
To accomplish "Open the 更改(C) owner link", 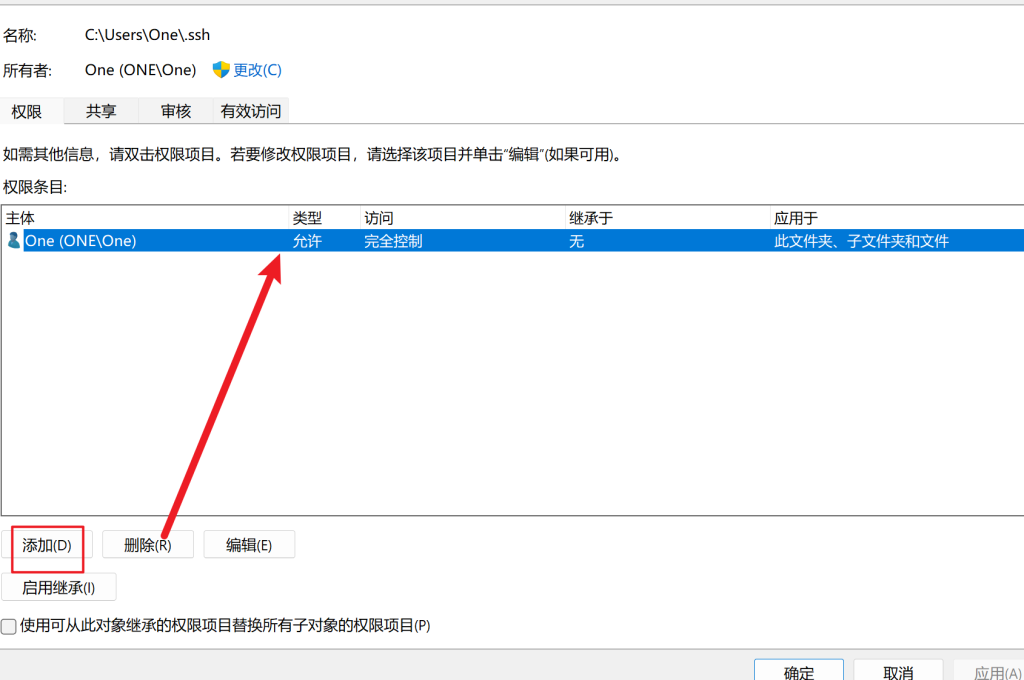I will [257, 70].
